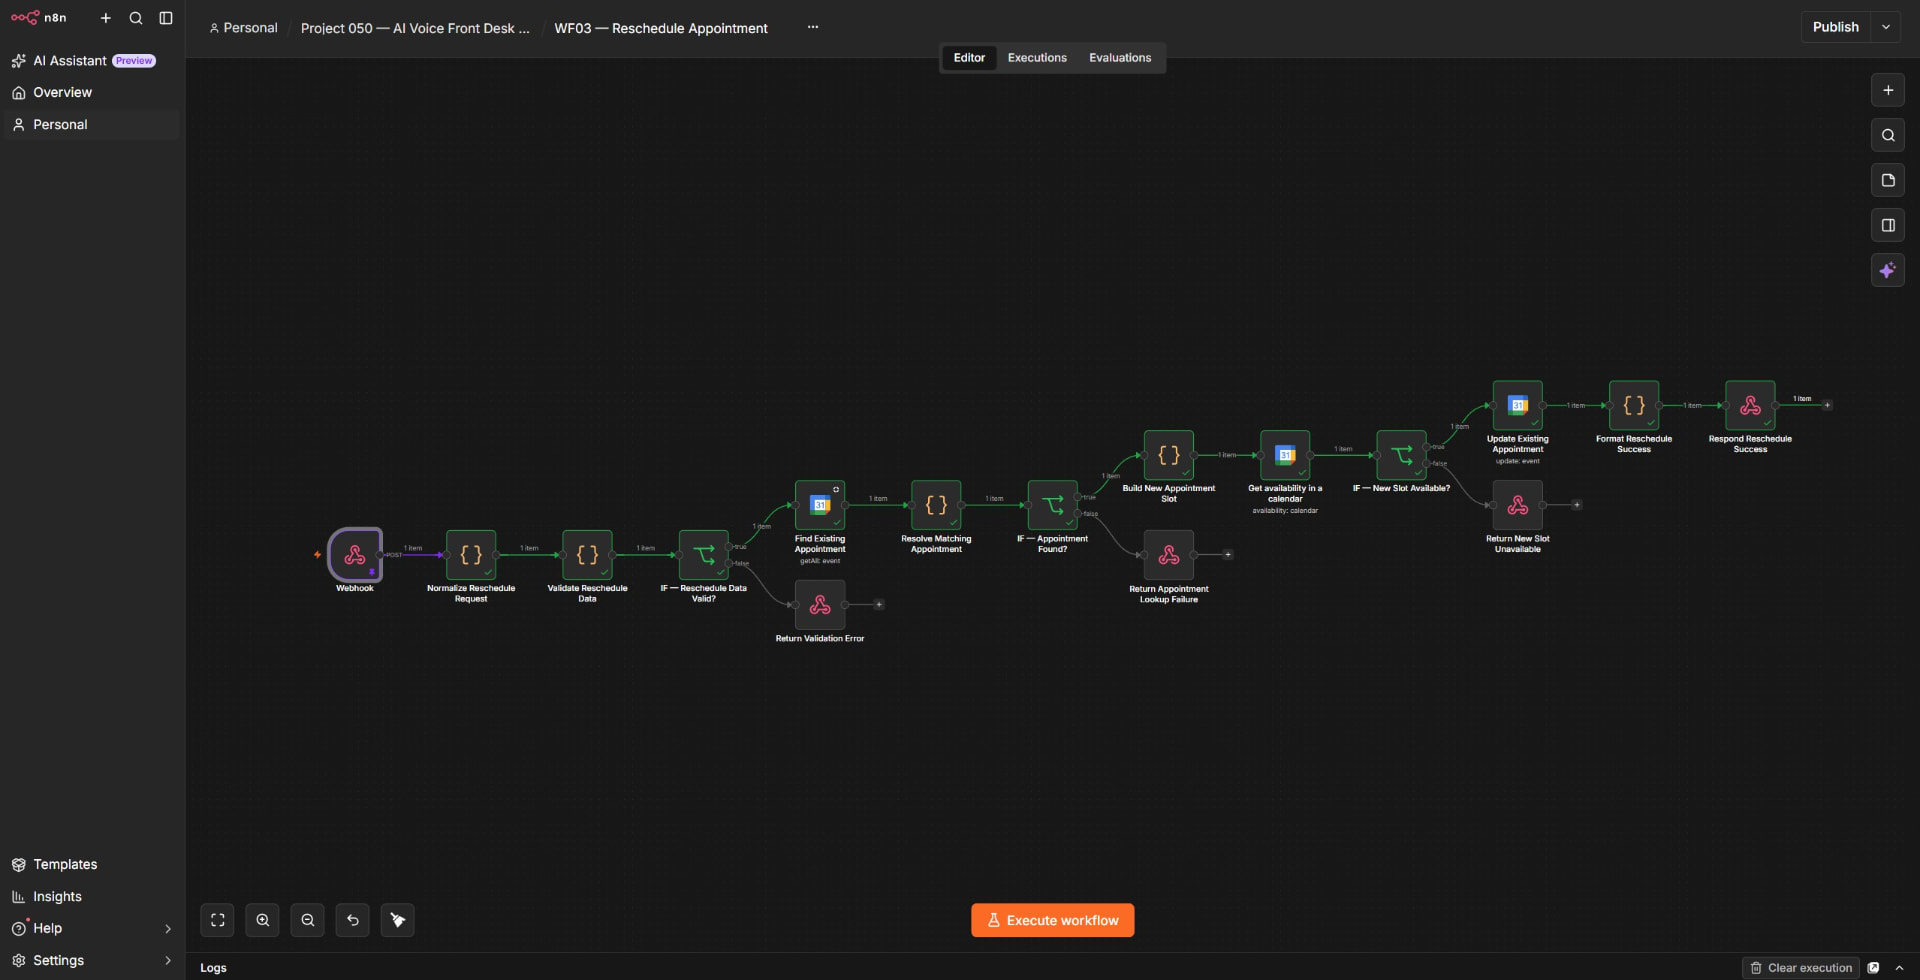Viewport: 1920px width, 980px height.
Task: Select the Editor tab
Action: point(969,58)
